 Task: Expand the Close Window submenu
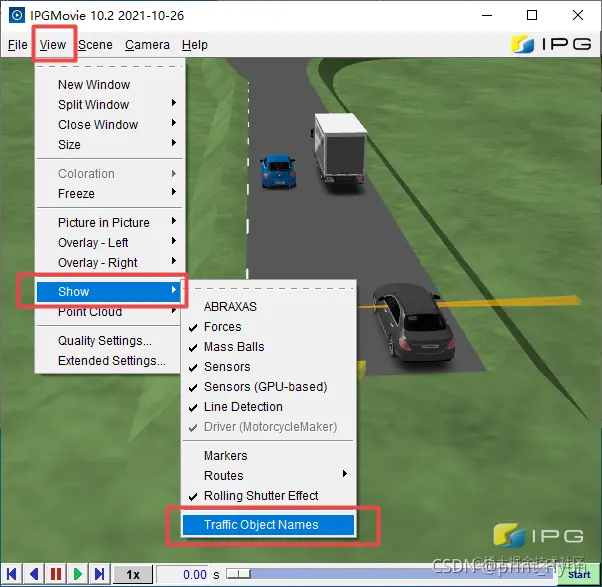(109, 124)
